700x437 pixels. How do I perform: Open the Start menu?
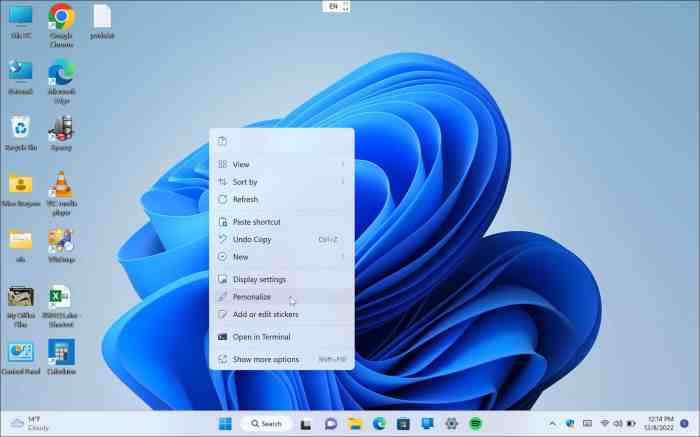click(x=225, y=423)
